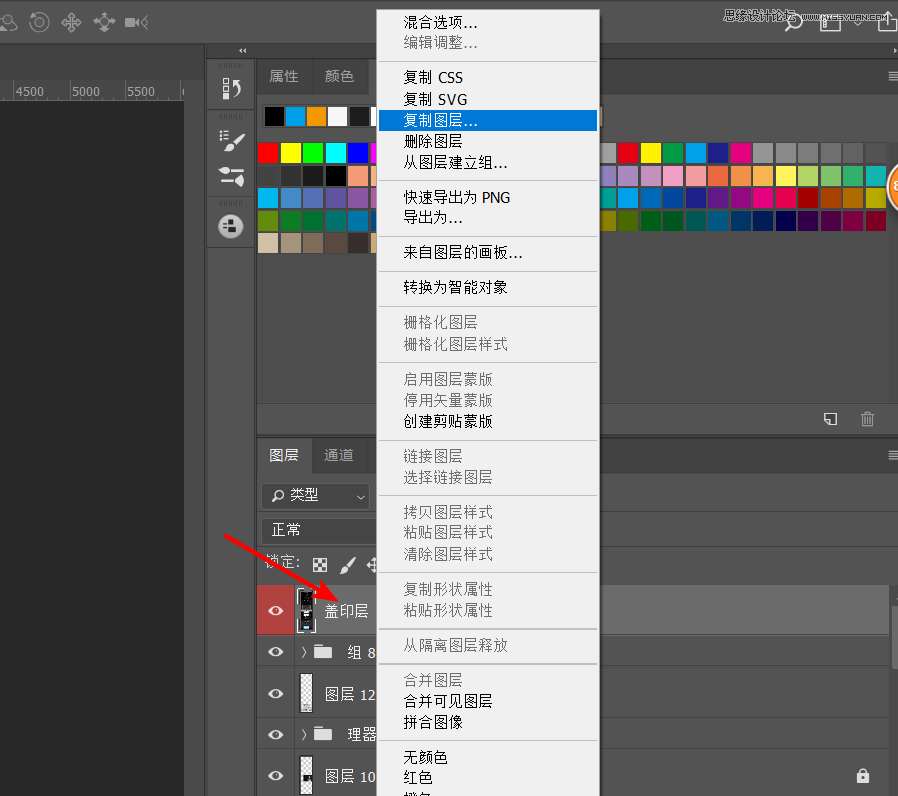This screenshot has width=898, height=796.
Task: Open the History panel icon
Action: tap(231, 88)
